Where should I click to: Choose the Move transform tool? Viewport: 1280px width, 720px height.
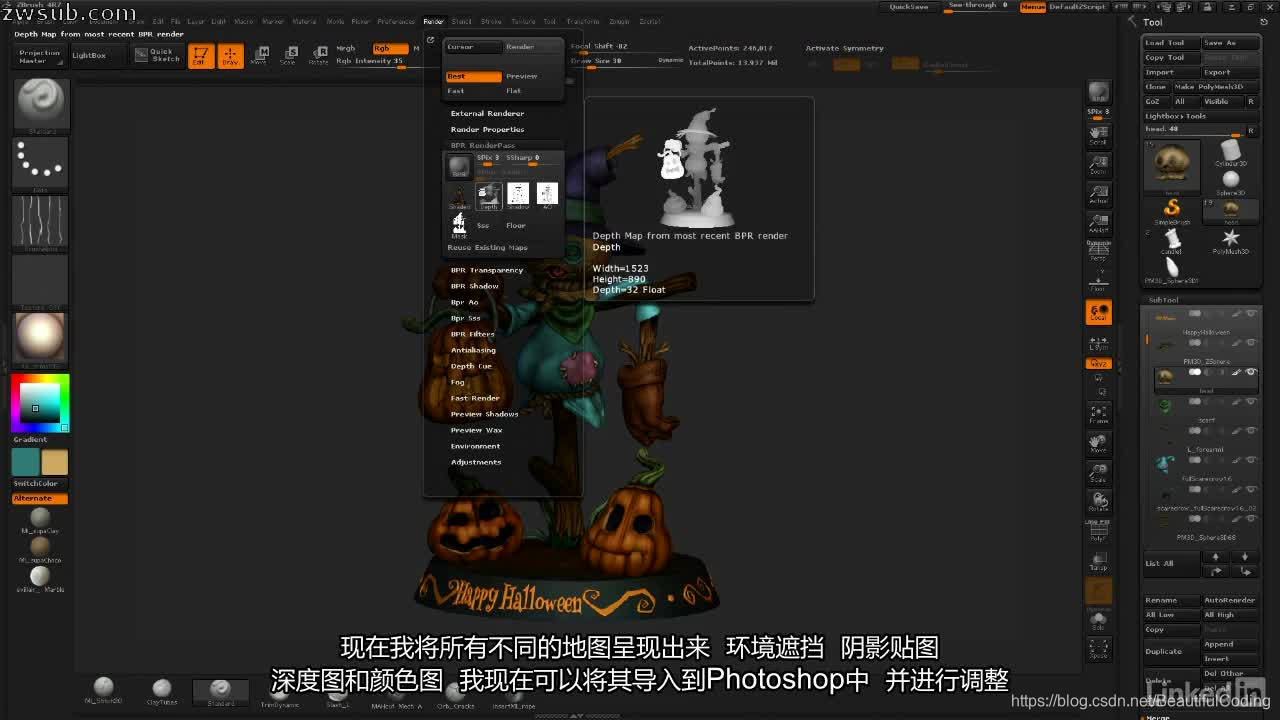pyautogui.click(x=259, y=55)
